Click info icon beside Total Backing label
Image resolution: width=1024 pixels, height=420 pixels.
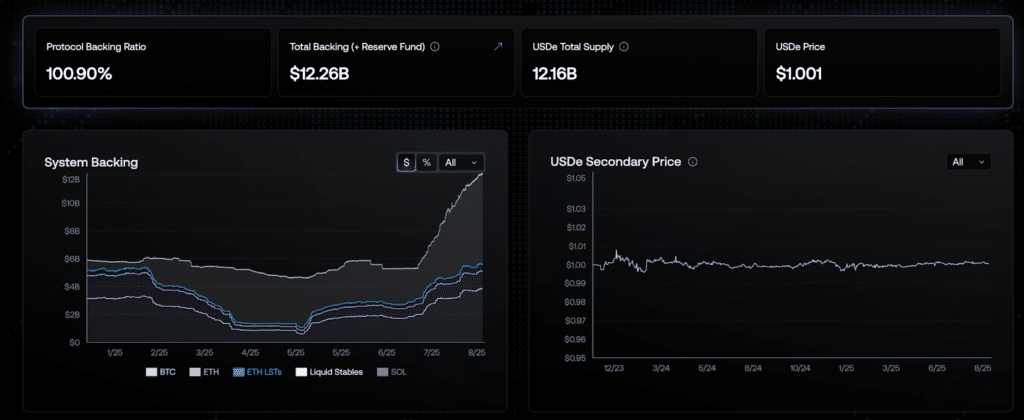point(435,47)
